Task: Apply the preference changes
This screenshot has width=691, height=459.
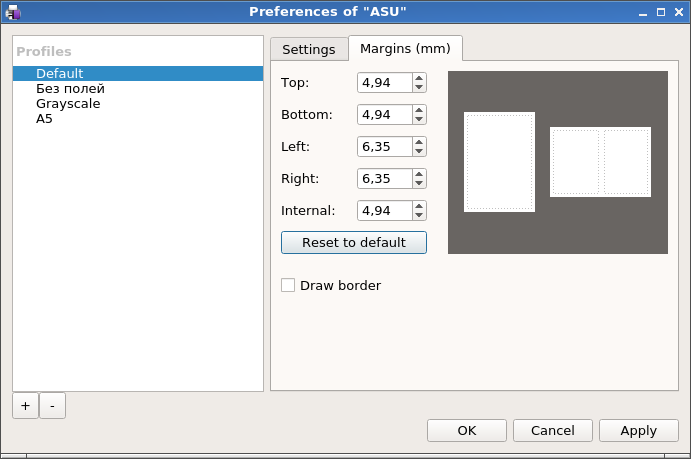Action: pyautogui.click(x=638, y=430)
